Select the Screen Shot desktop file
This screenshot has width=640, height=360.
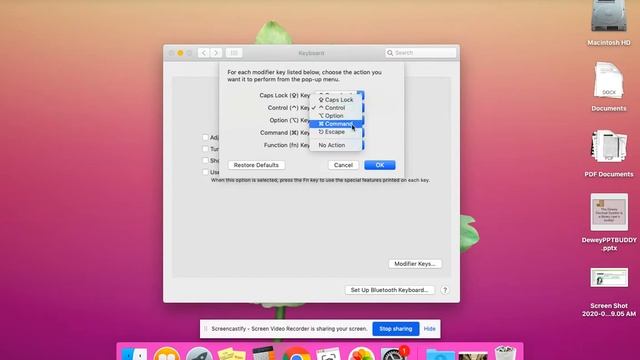609,278
